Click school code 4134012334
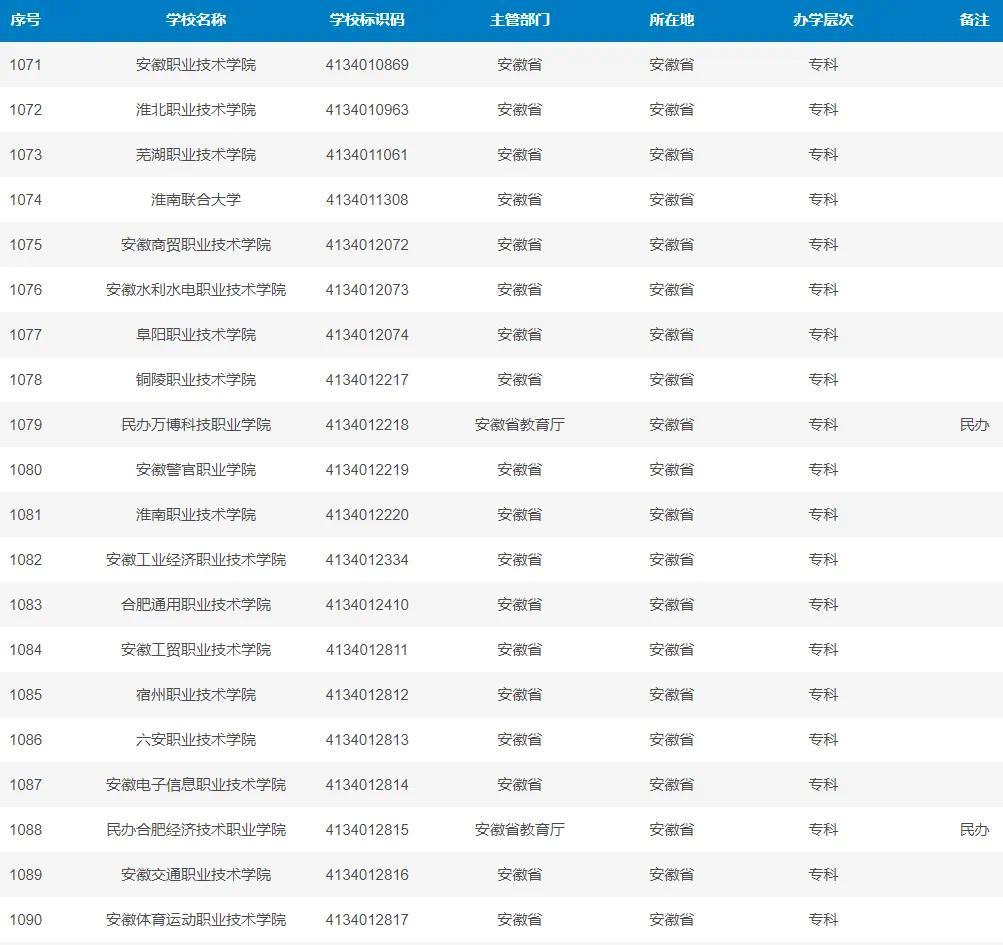 [x=367, y=560]
